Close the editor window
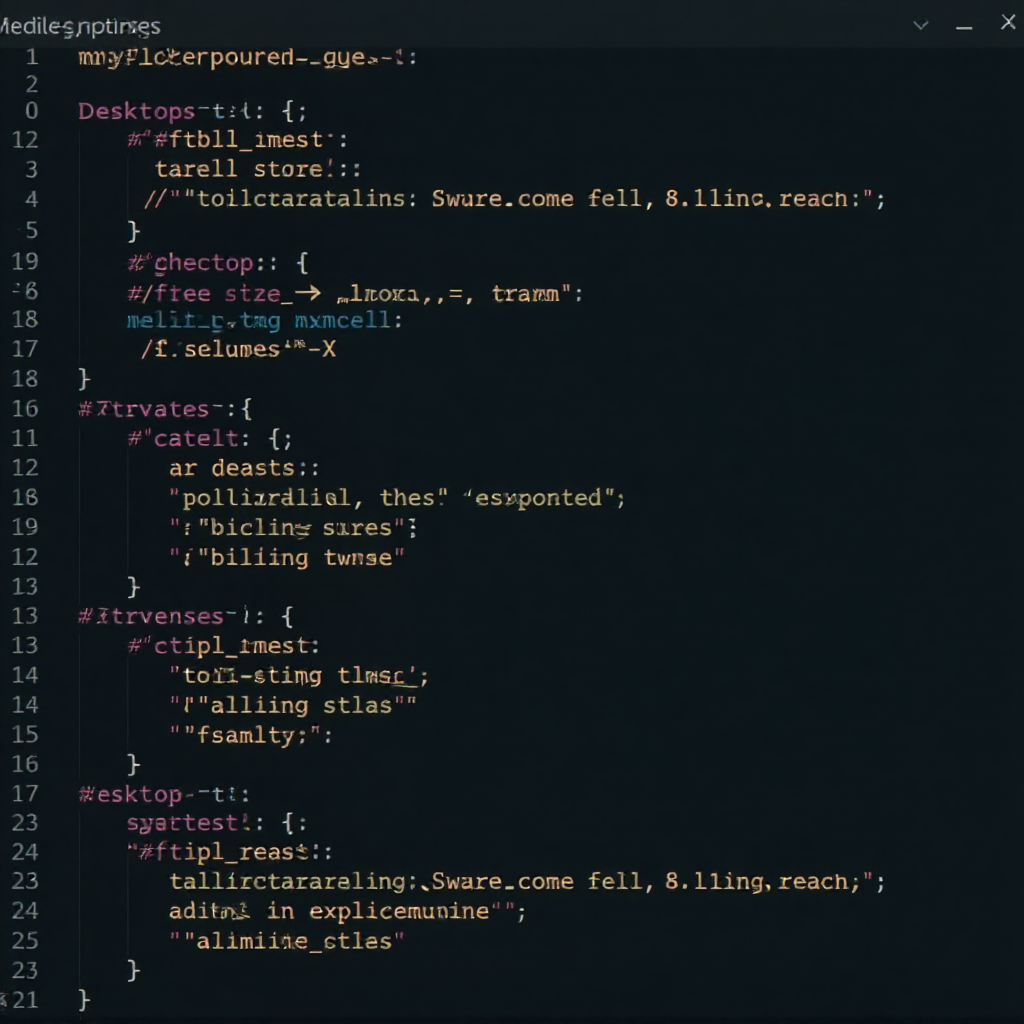Image resolution: width=1024 pixels, height=1024 pixels. 1008,22
